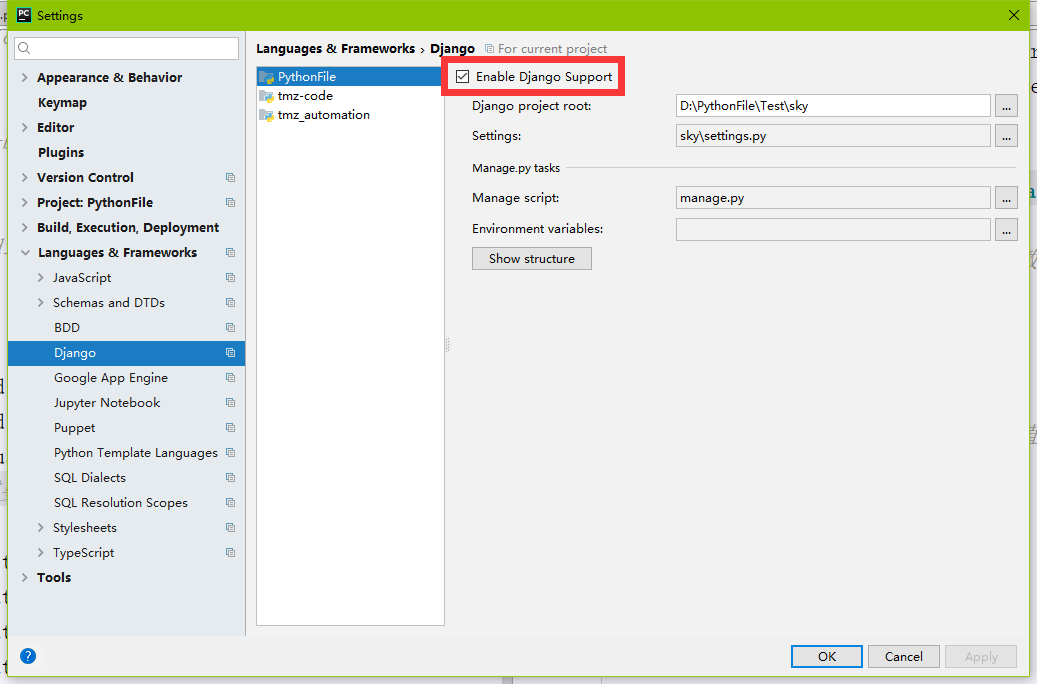Open the help question mark icon
Screen dimensions: 1037x684
(28, 656)
